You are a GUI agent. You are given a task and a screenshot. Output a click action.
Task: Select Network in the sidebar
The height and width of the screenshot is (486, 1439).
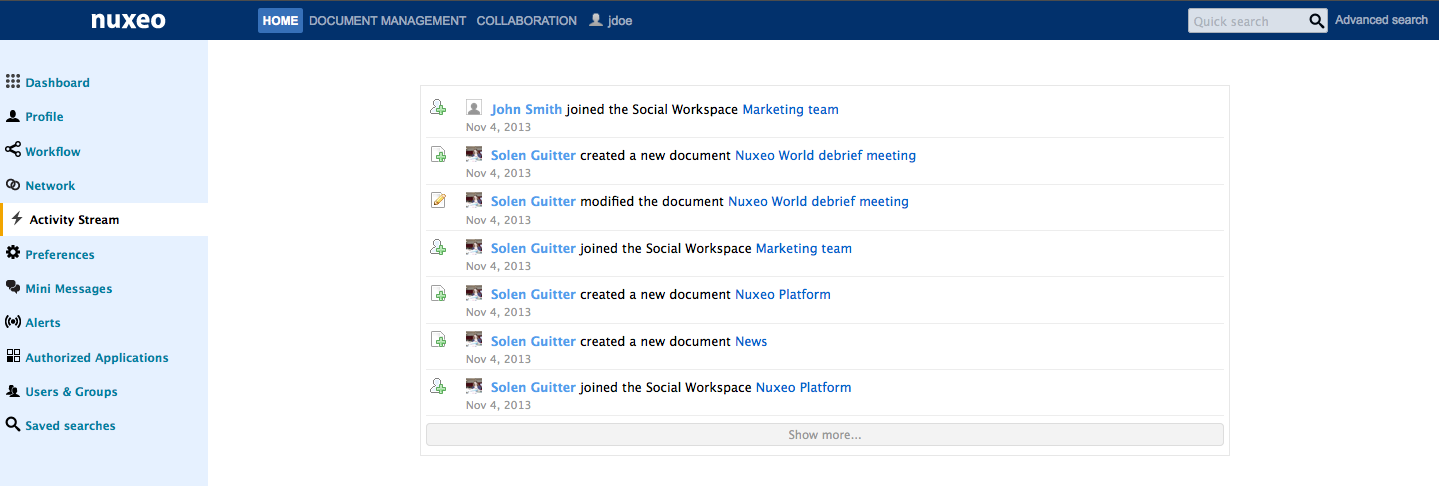pos(51,186)
